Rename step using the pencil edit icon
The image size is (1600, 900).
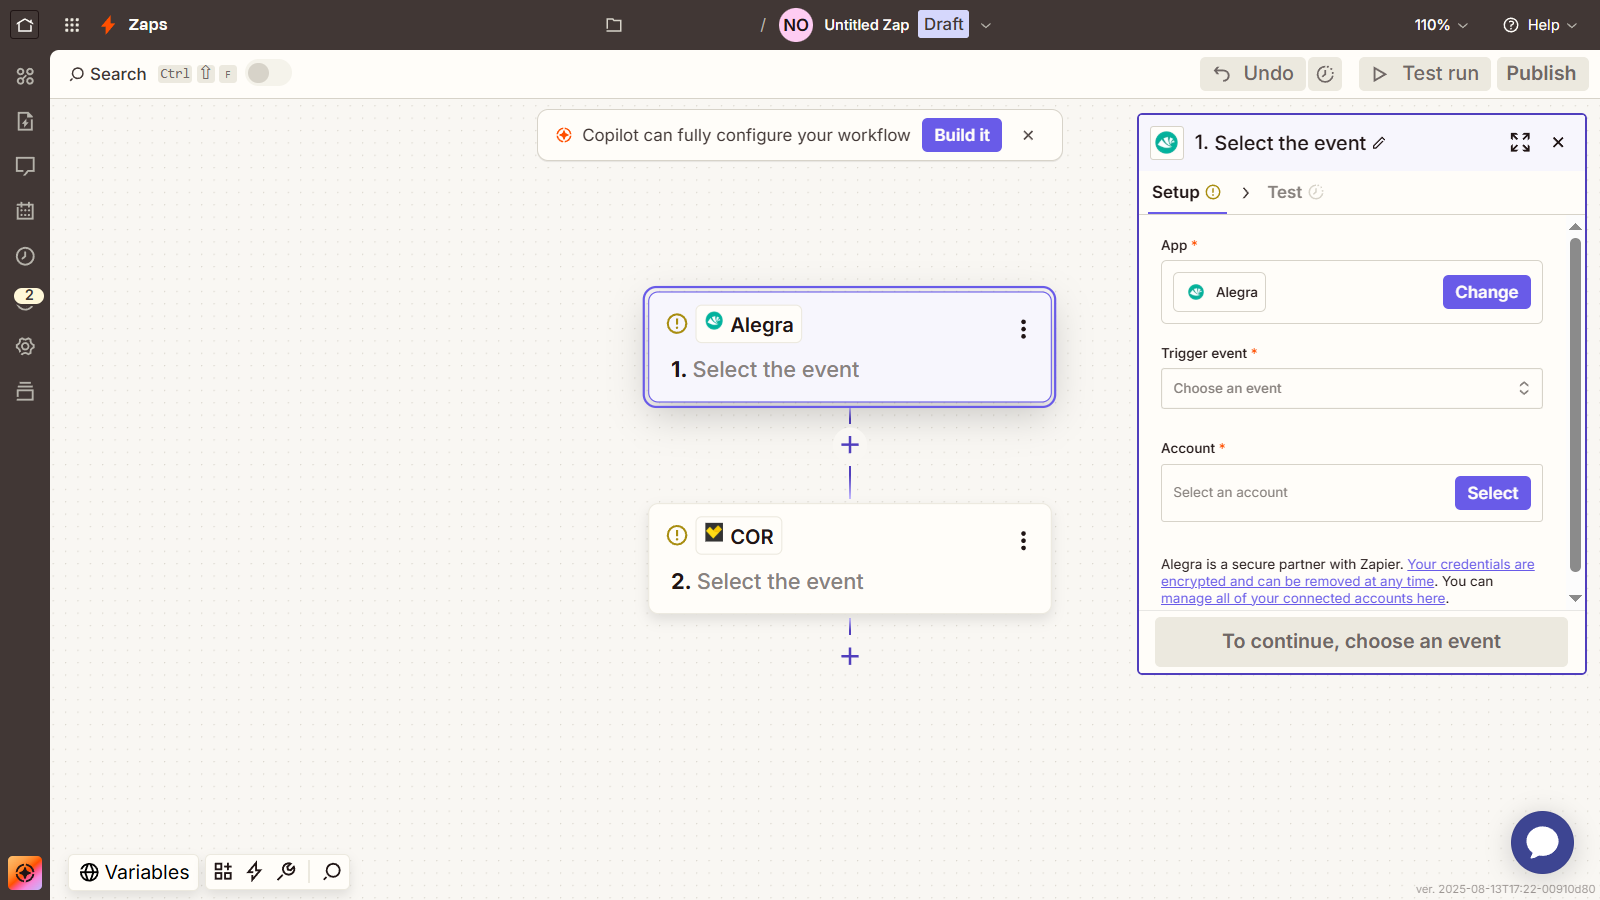(1379, 143)
